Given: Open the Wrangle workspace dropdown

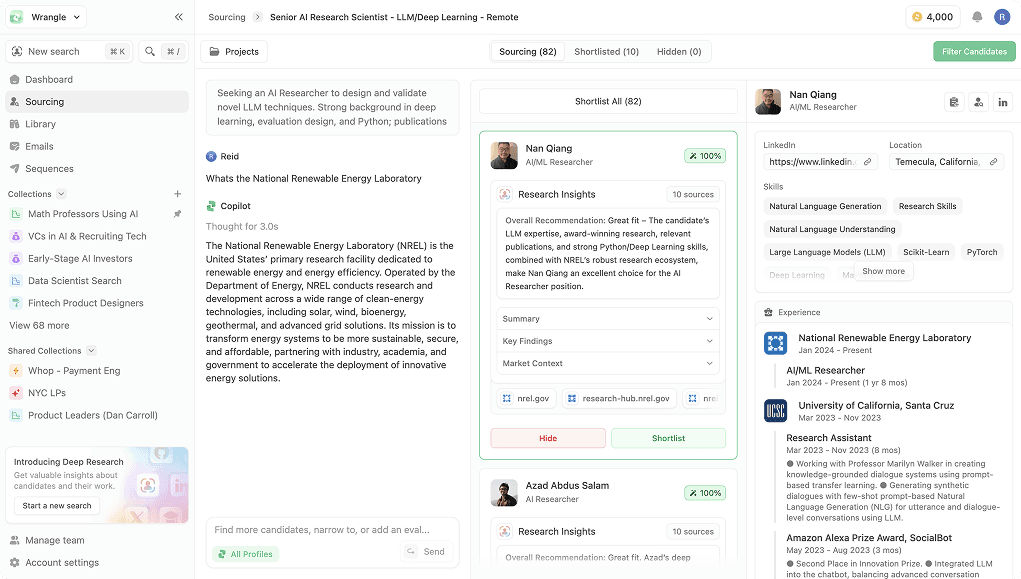Looking at the screenshot, I should click(x=46, y=17).
